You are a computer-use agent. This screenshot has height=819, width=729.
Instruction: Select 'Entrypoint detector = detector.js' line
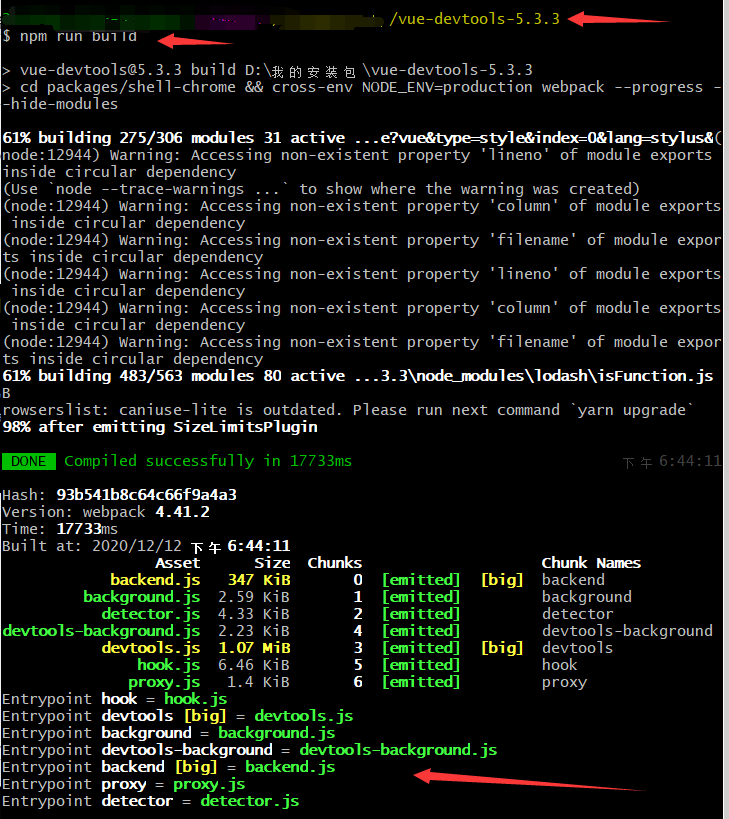[x=150, y=801]
